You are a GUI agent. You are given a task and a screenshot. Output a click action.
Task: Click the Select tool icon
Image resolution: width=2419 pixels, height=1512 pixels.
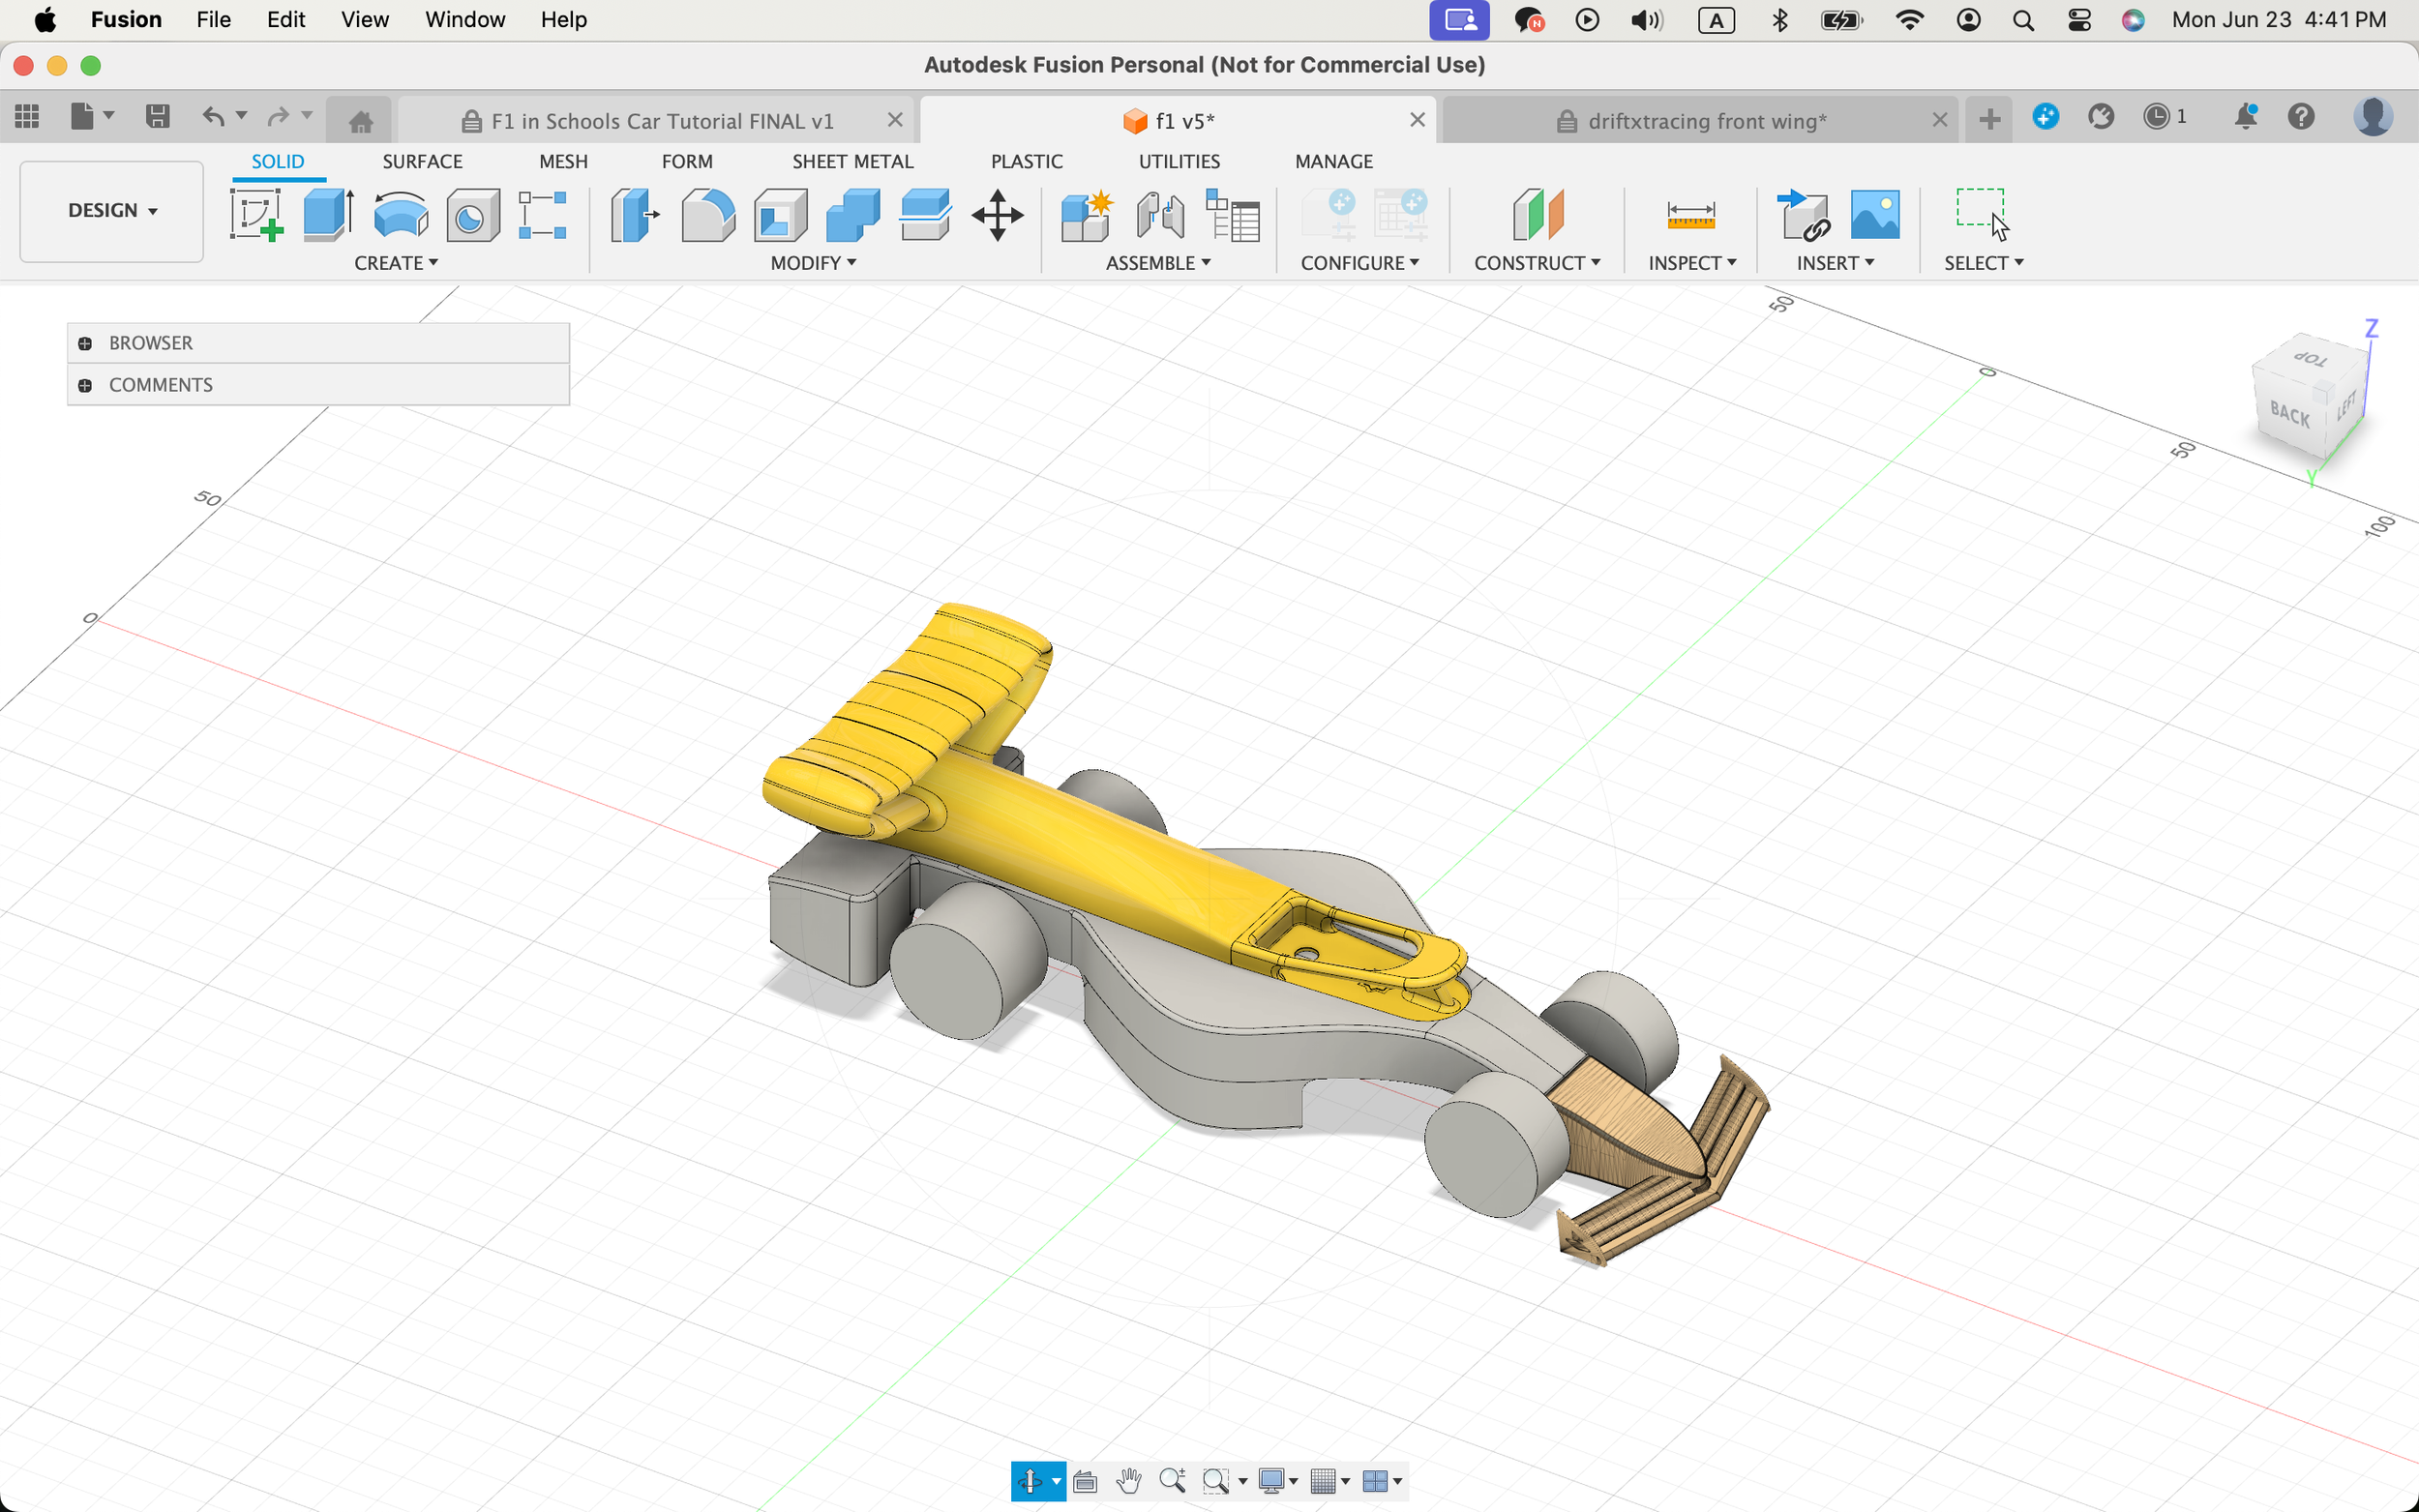pyautogui.click(x=1983, y=215)
